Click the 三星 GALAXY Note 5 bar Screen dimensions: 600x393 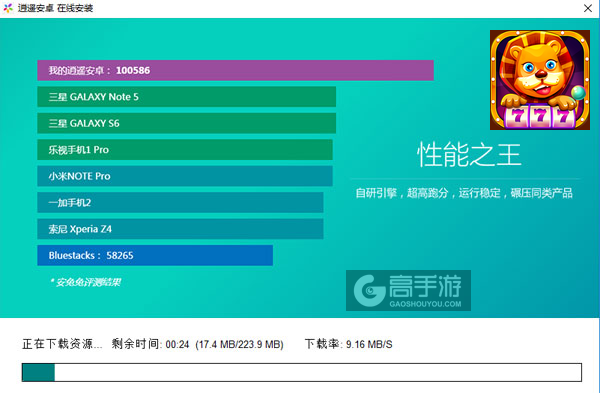[x=186, y=97]
